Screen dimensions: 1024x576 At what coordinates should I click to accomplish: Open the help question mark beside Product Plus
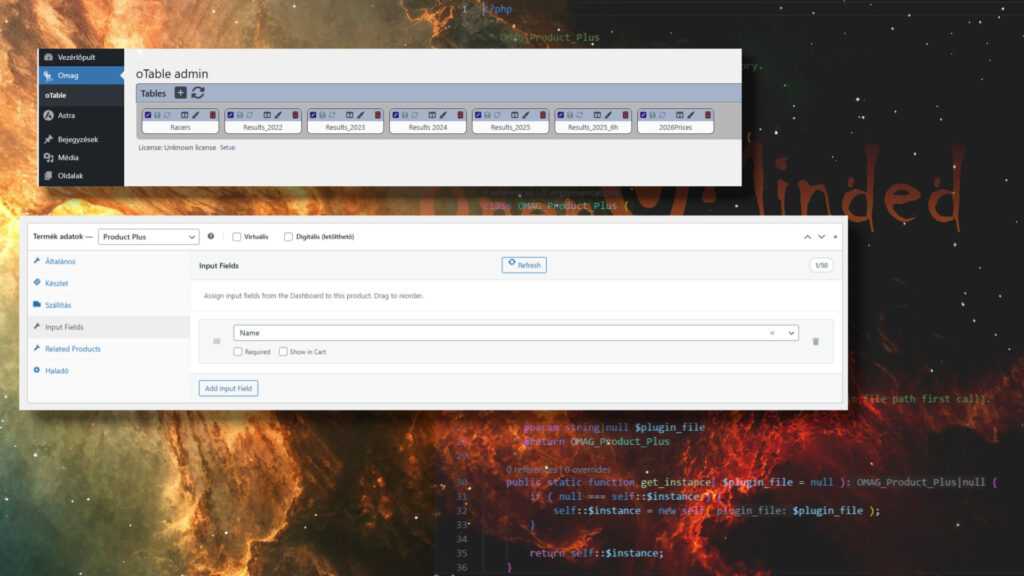(x=210, y=236)
